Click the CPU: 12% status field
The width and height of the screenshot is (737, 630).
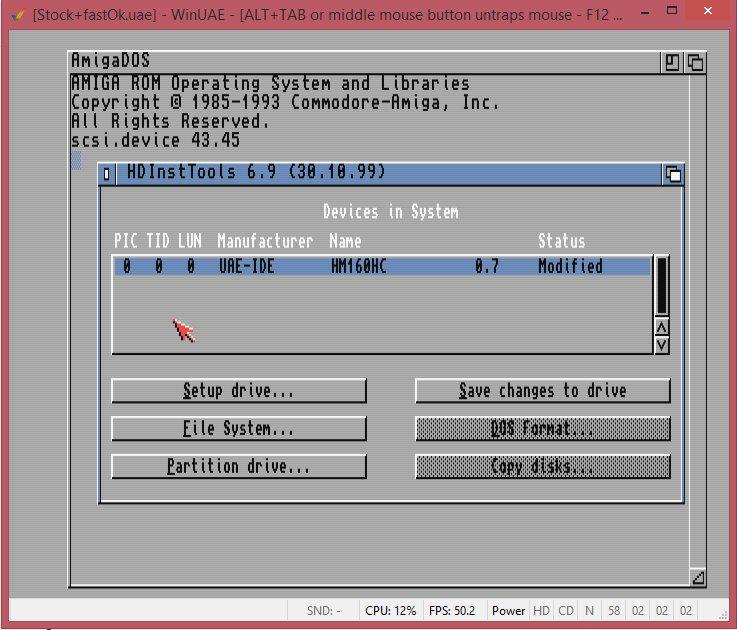391,611
